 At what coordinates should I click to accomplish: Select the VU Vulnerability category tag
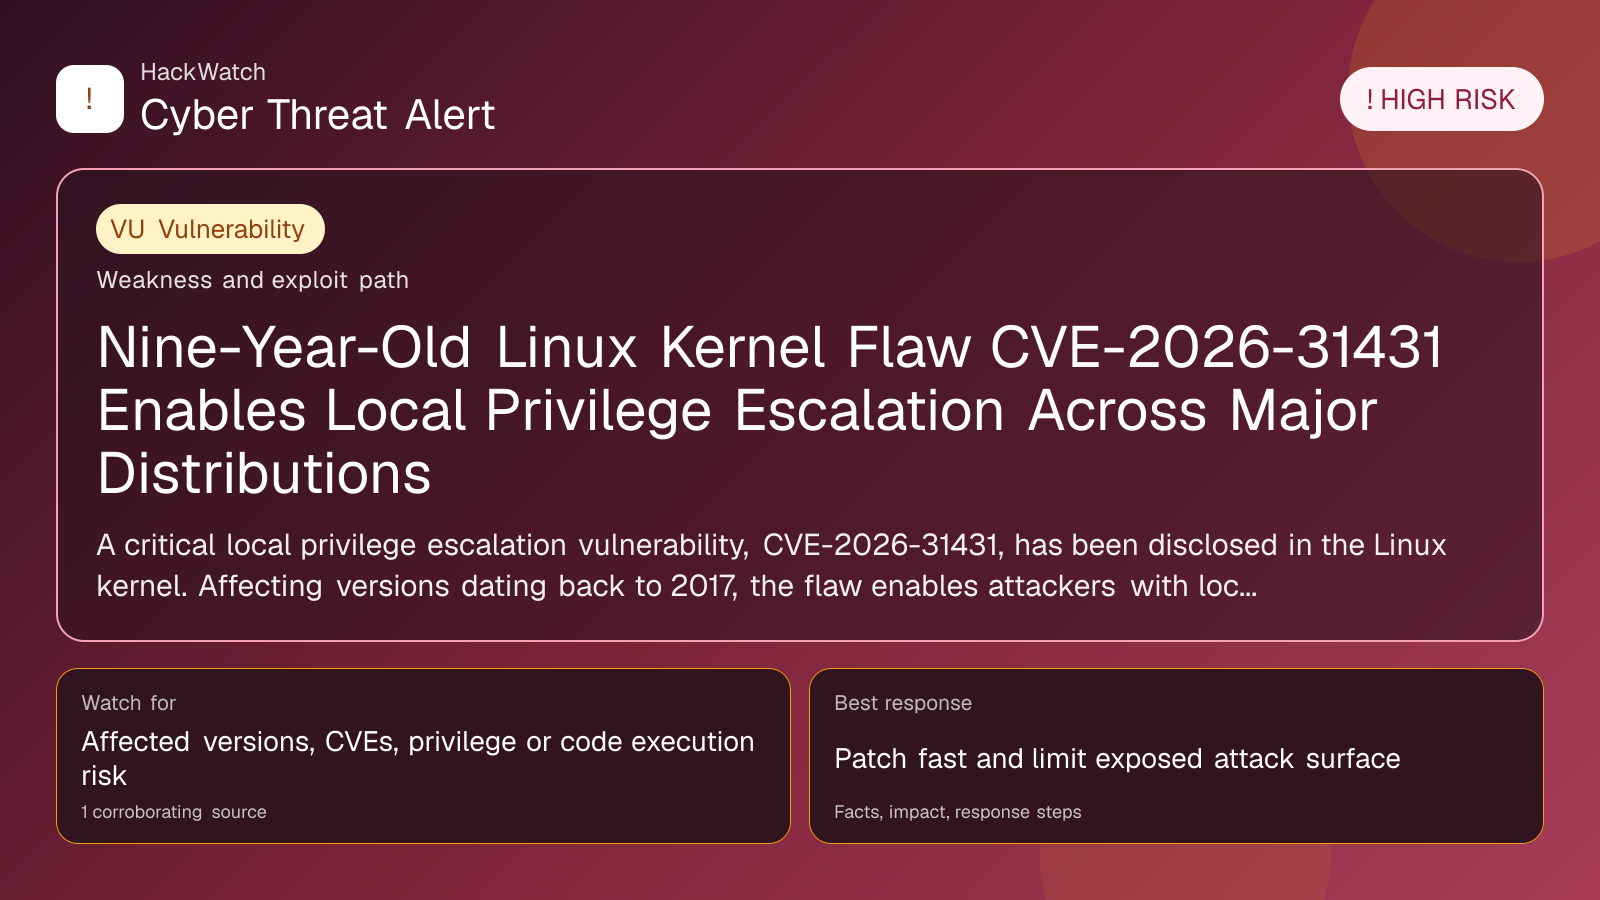pos(210,229)
